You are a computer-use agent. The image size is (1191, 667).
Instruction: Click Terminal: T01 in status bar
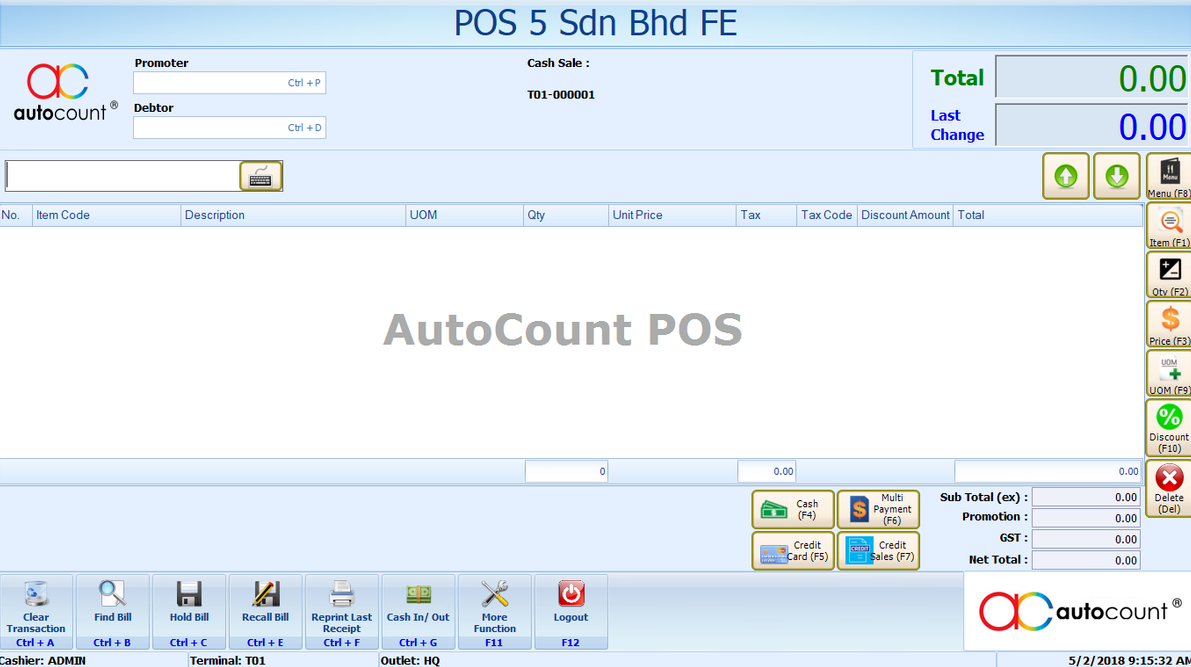click(228, 660)
